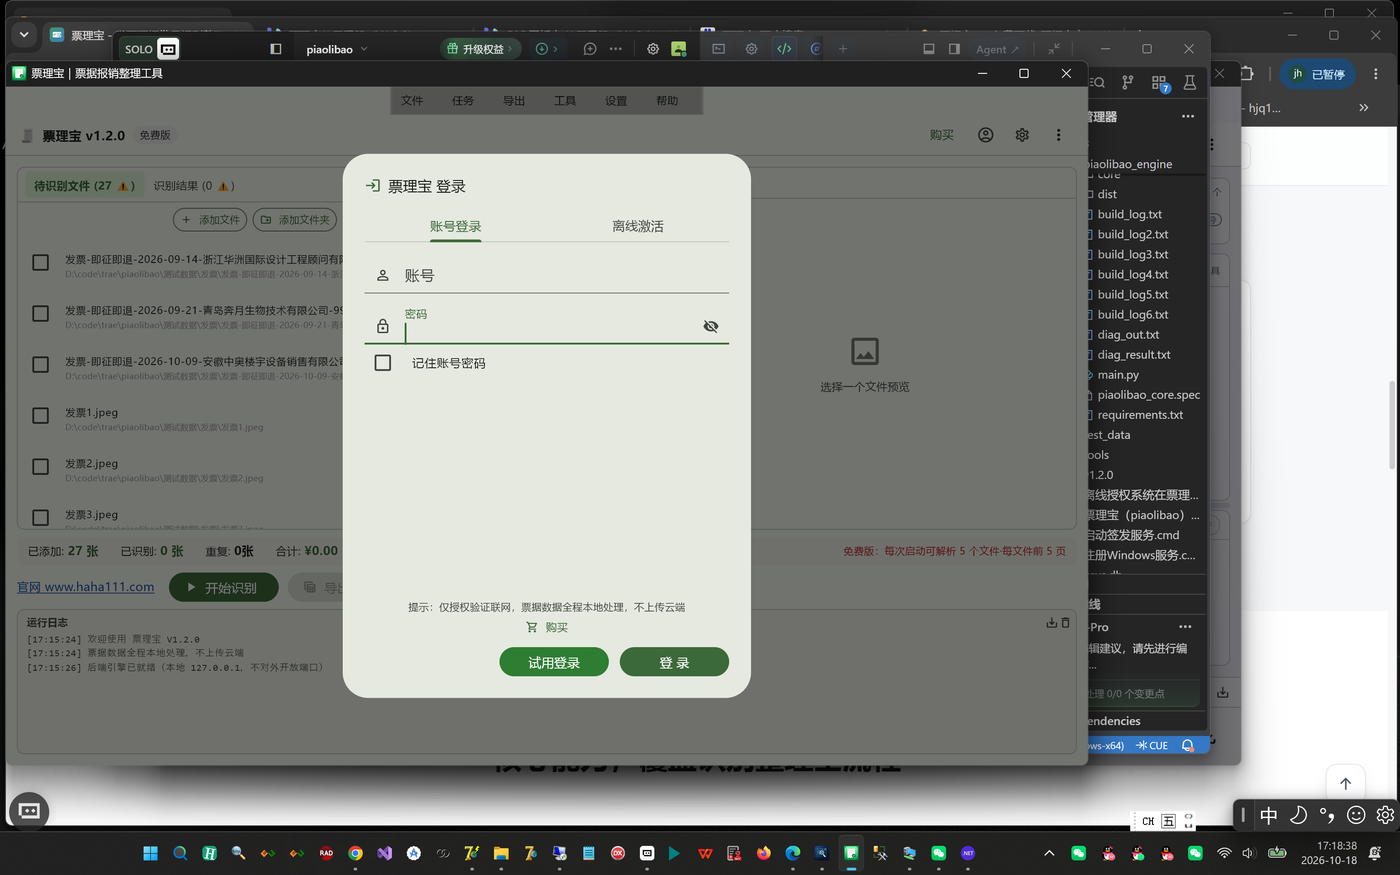Image resolution: width=1400 pixels, height=875 pixels.
Task: Open the user account icon in 票理宝 header
Action: point(986,135)
